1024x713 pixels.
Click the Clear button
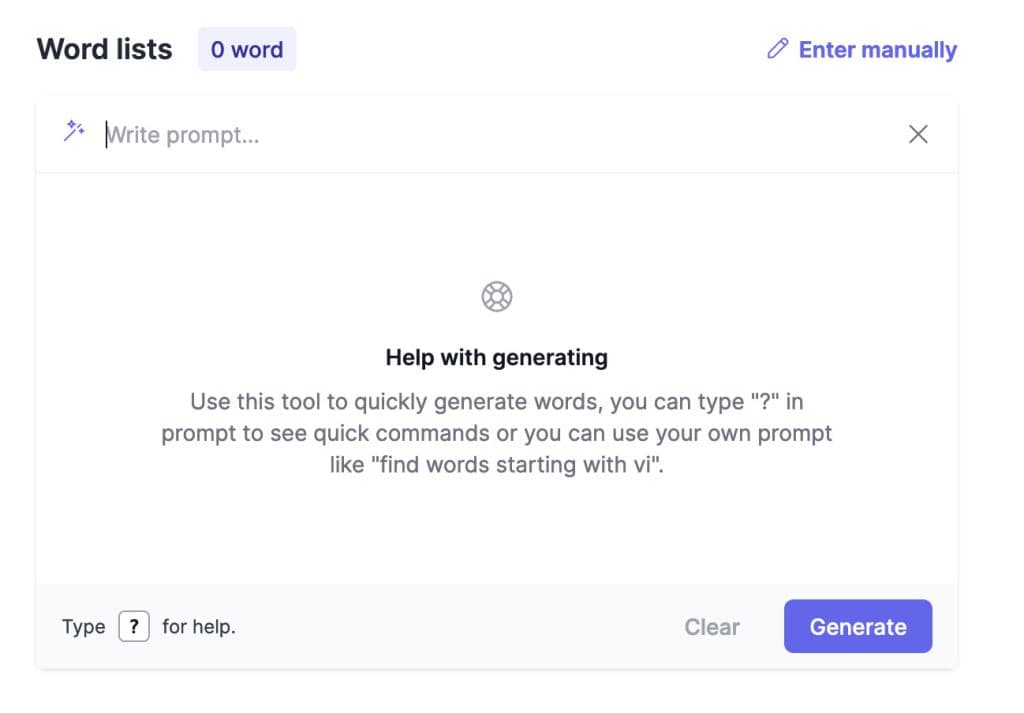[x=712, y=627]
